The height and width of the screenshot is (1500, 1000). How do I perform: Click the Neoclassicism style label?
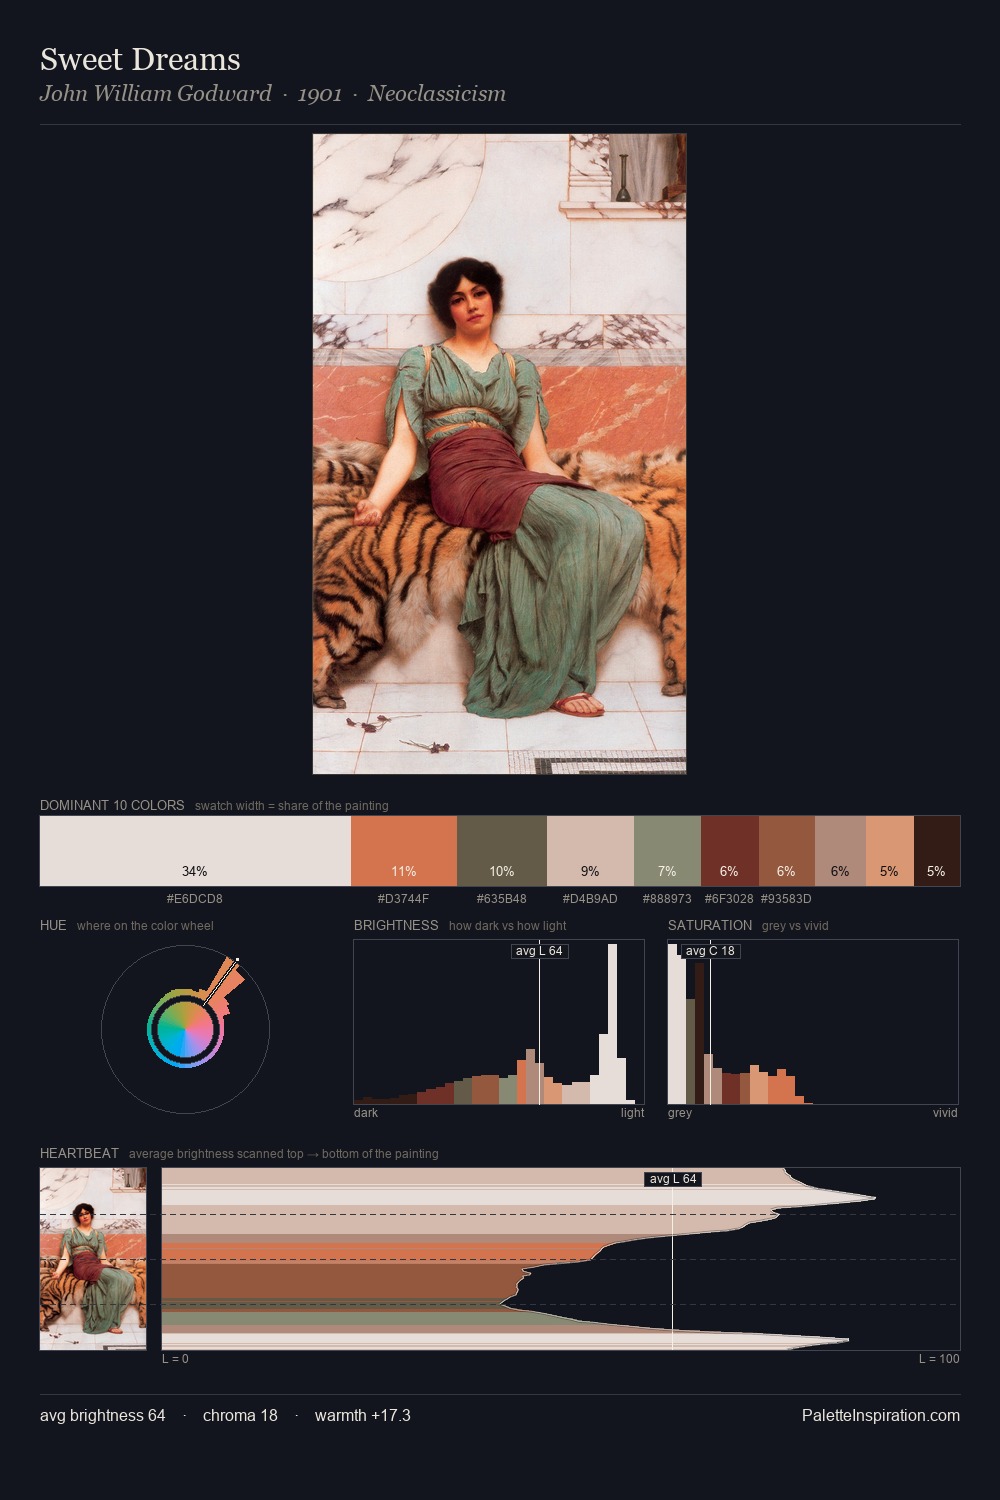click(436, 94)
